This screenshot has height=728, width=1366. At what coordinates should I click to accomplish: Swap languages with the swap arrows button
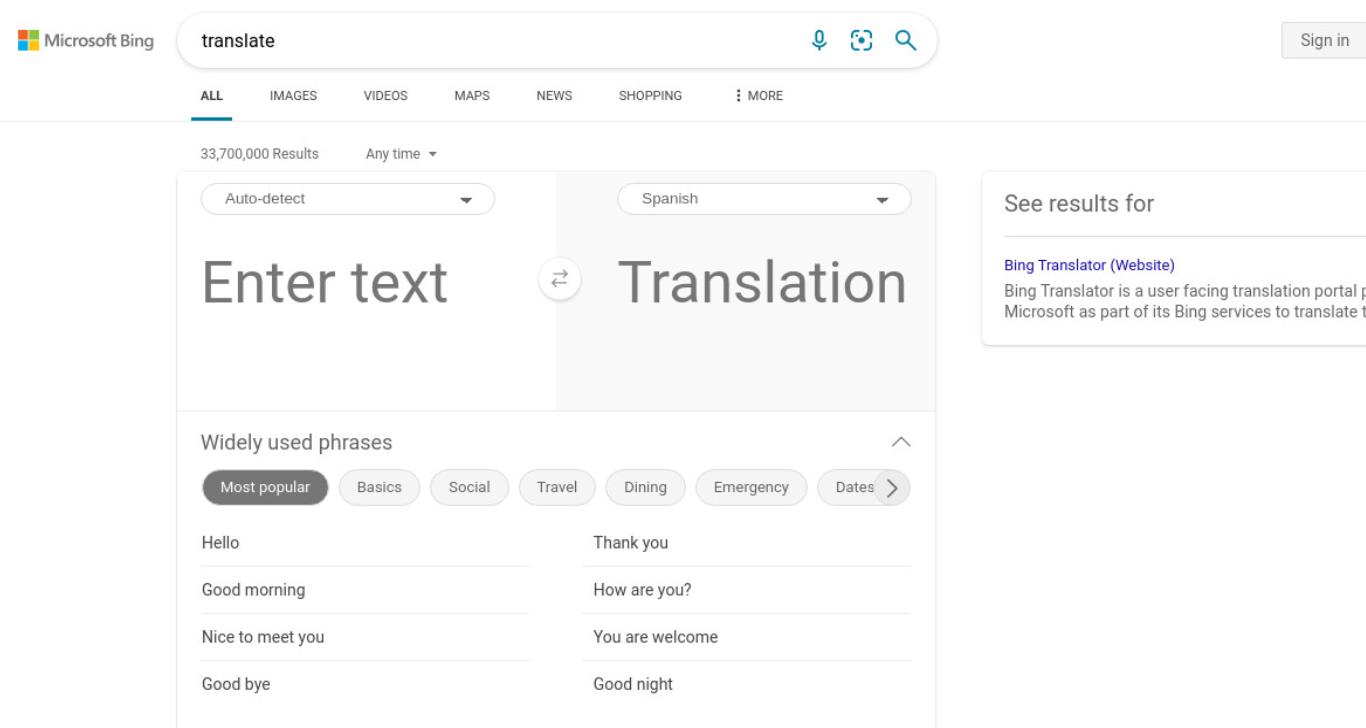560,279
